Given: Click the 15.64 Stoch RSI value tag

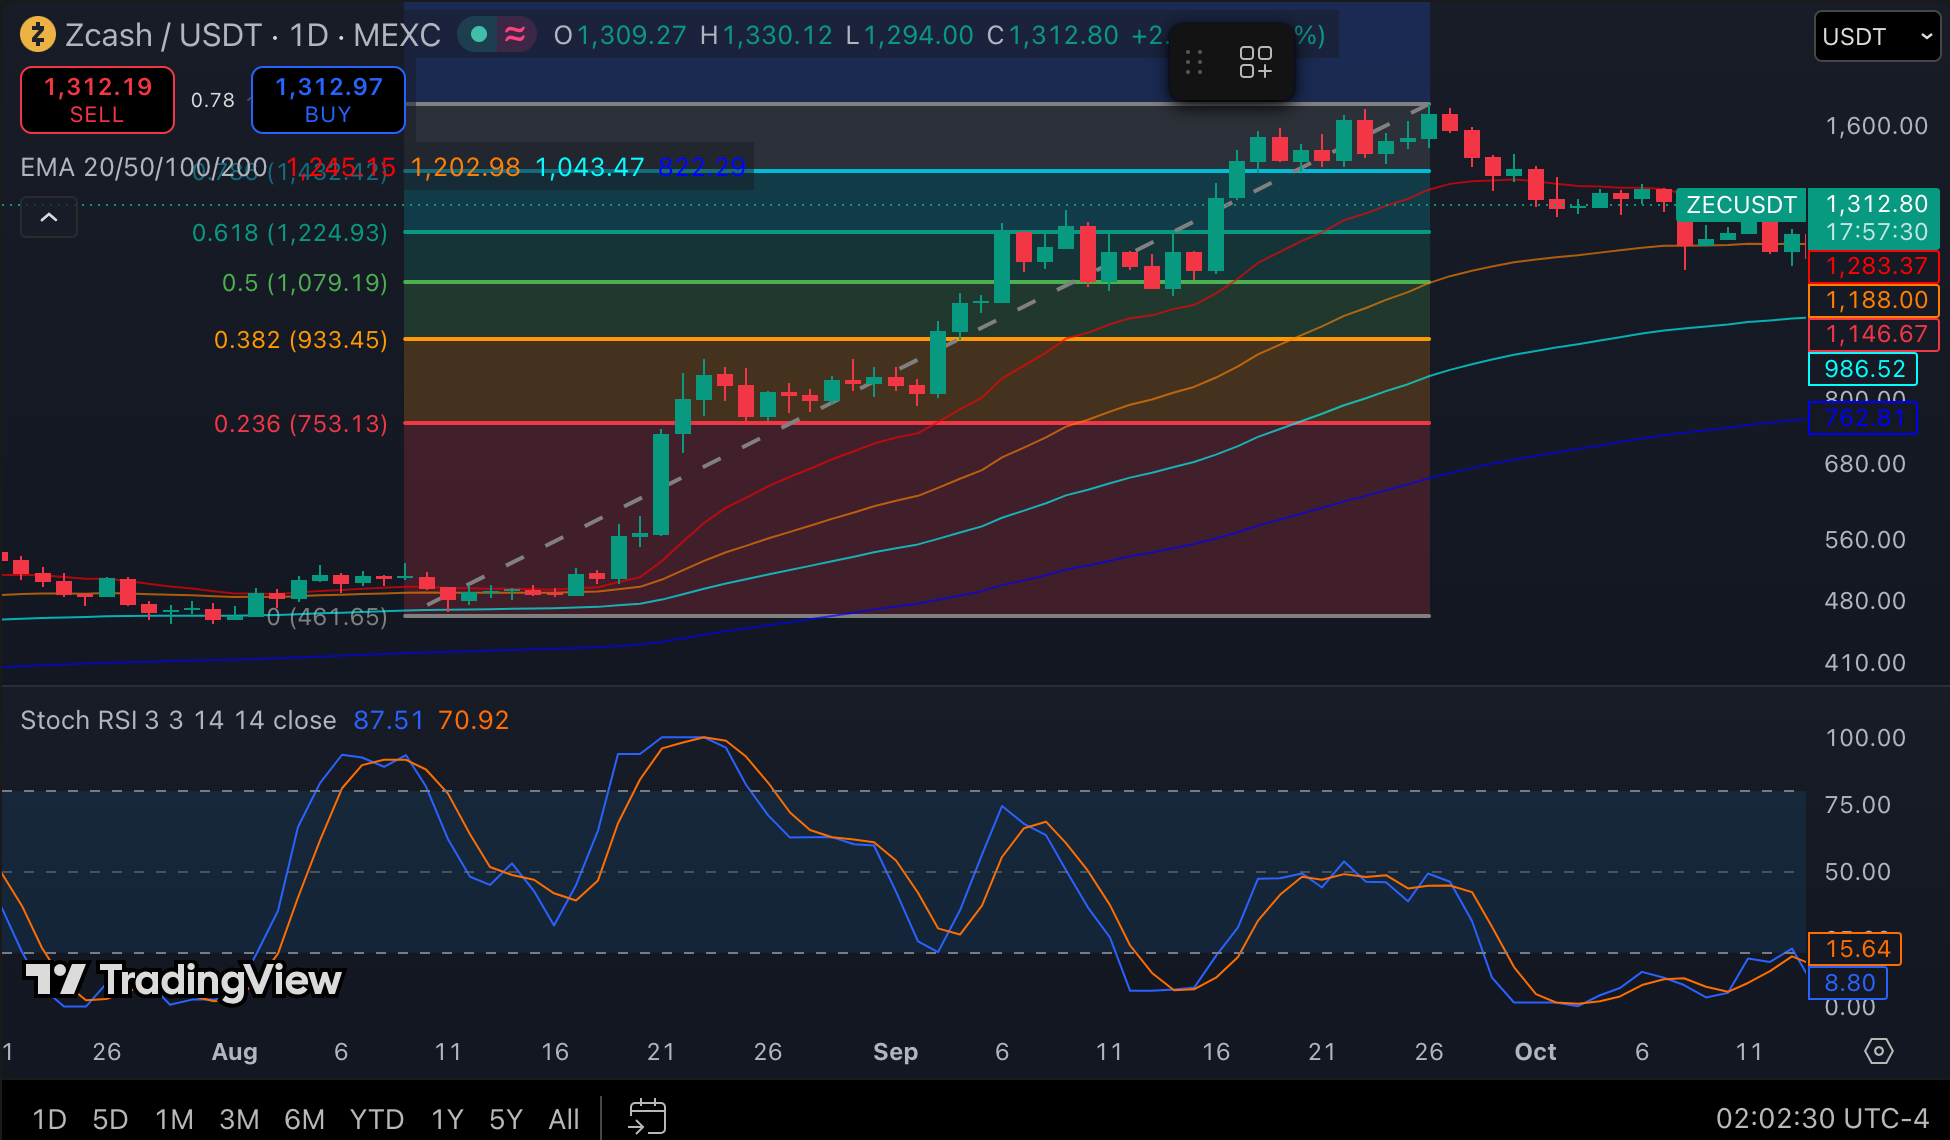Looking at the screenshot, I should pos(1855,949).
